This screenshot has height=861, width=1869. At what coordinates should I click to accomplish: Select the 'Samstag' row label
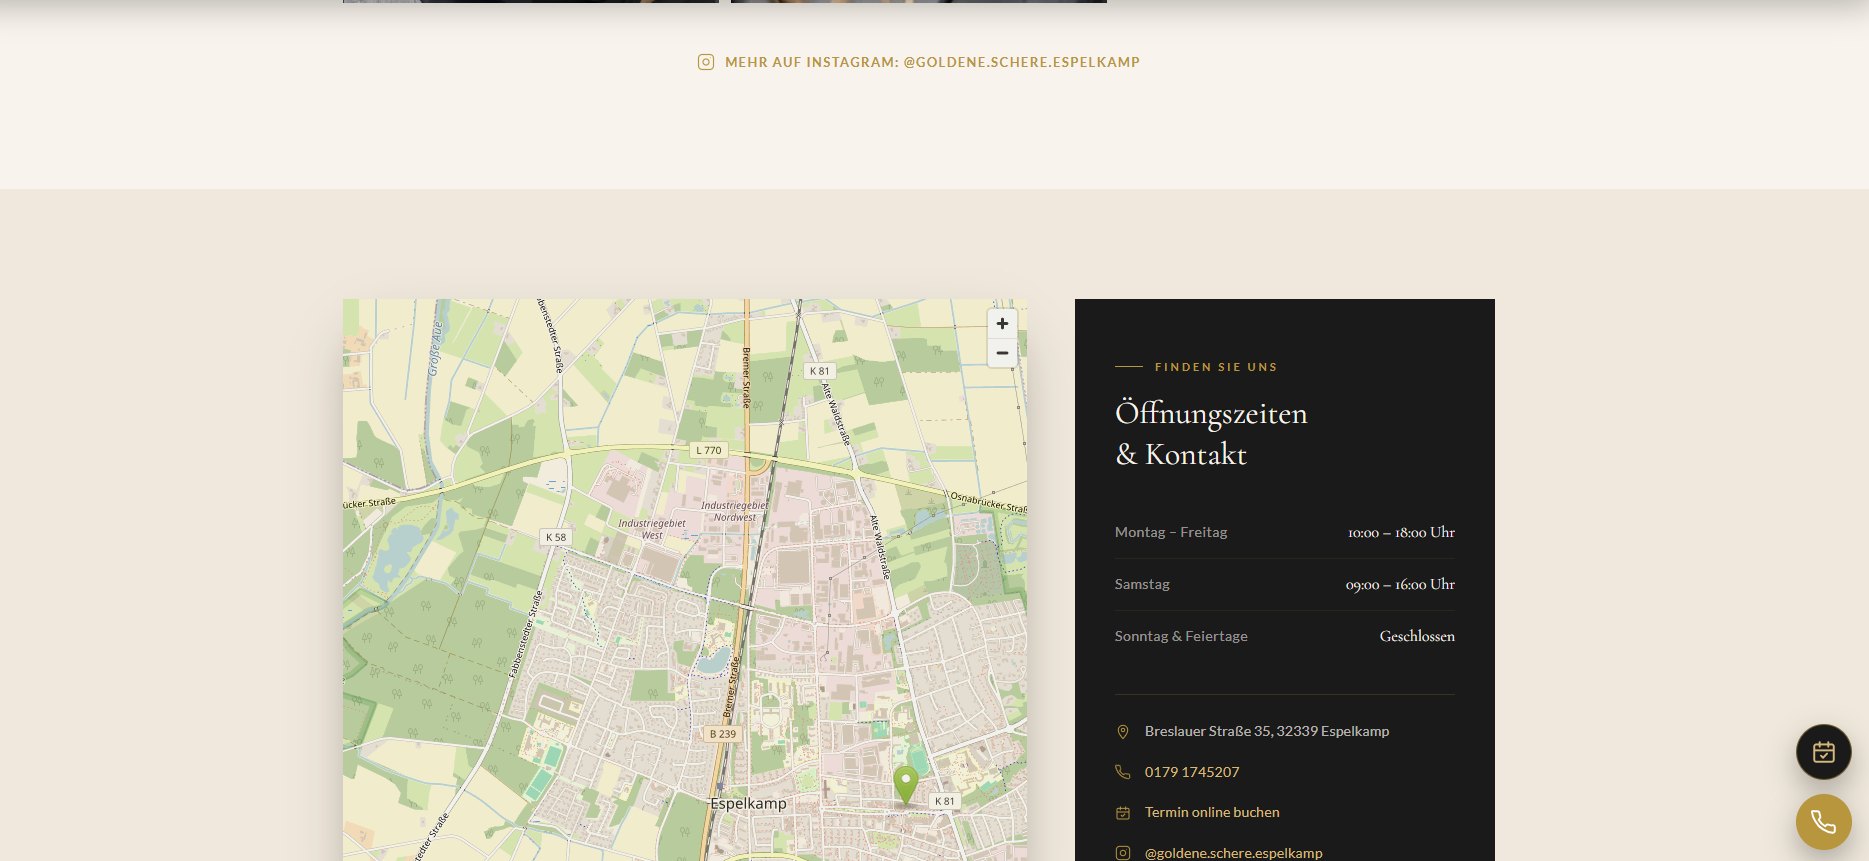[1142, 584]
